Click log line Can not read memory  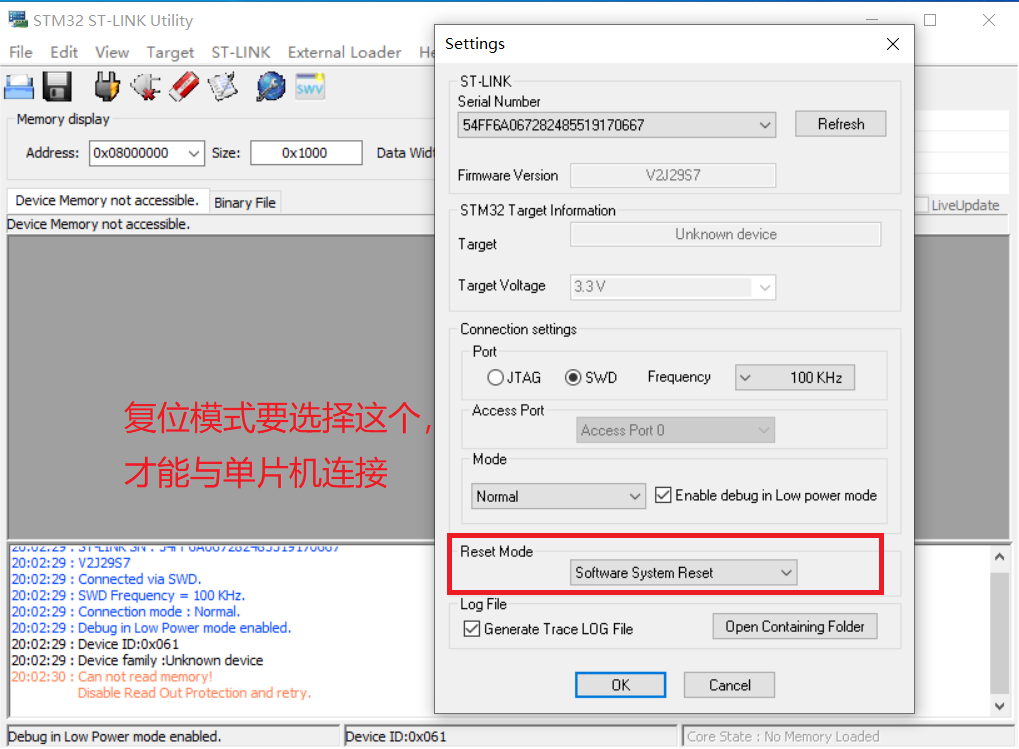(x=112, y=677)
